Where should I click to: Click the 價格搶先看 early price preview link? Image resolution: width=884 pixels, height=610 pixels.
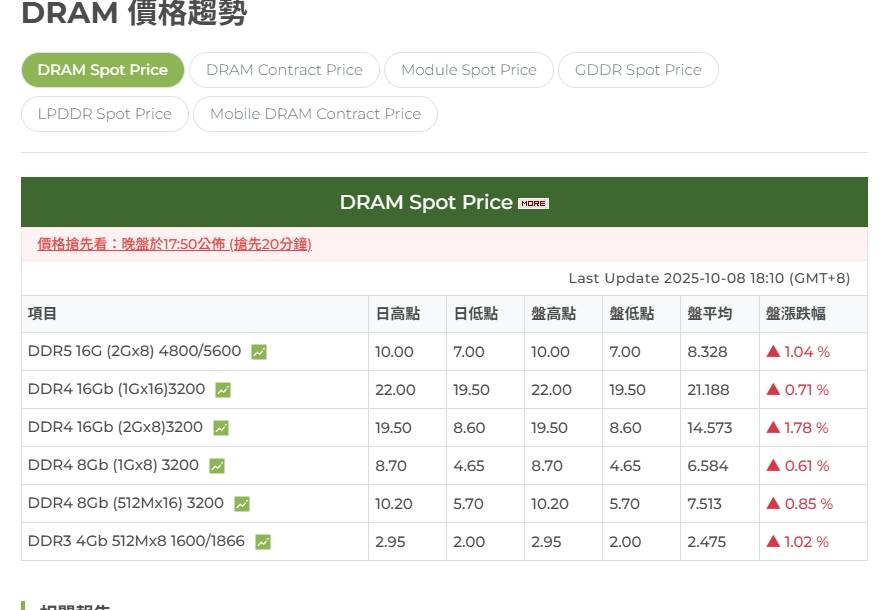click(x=174, y=244)
